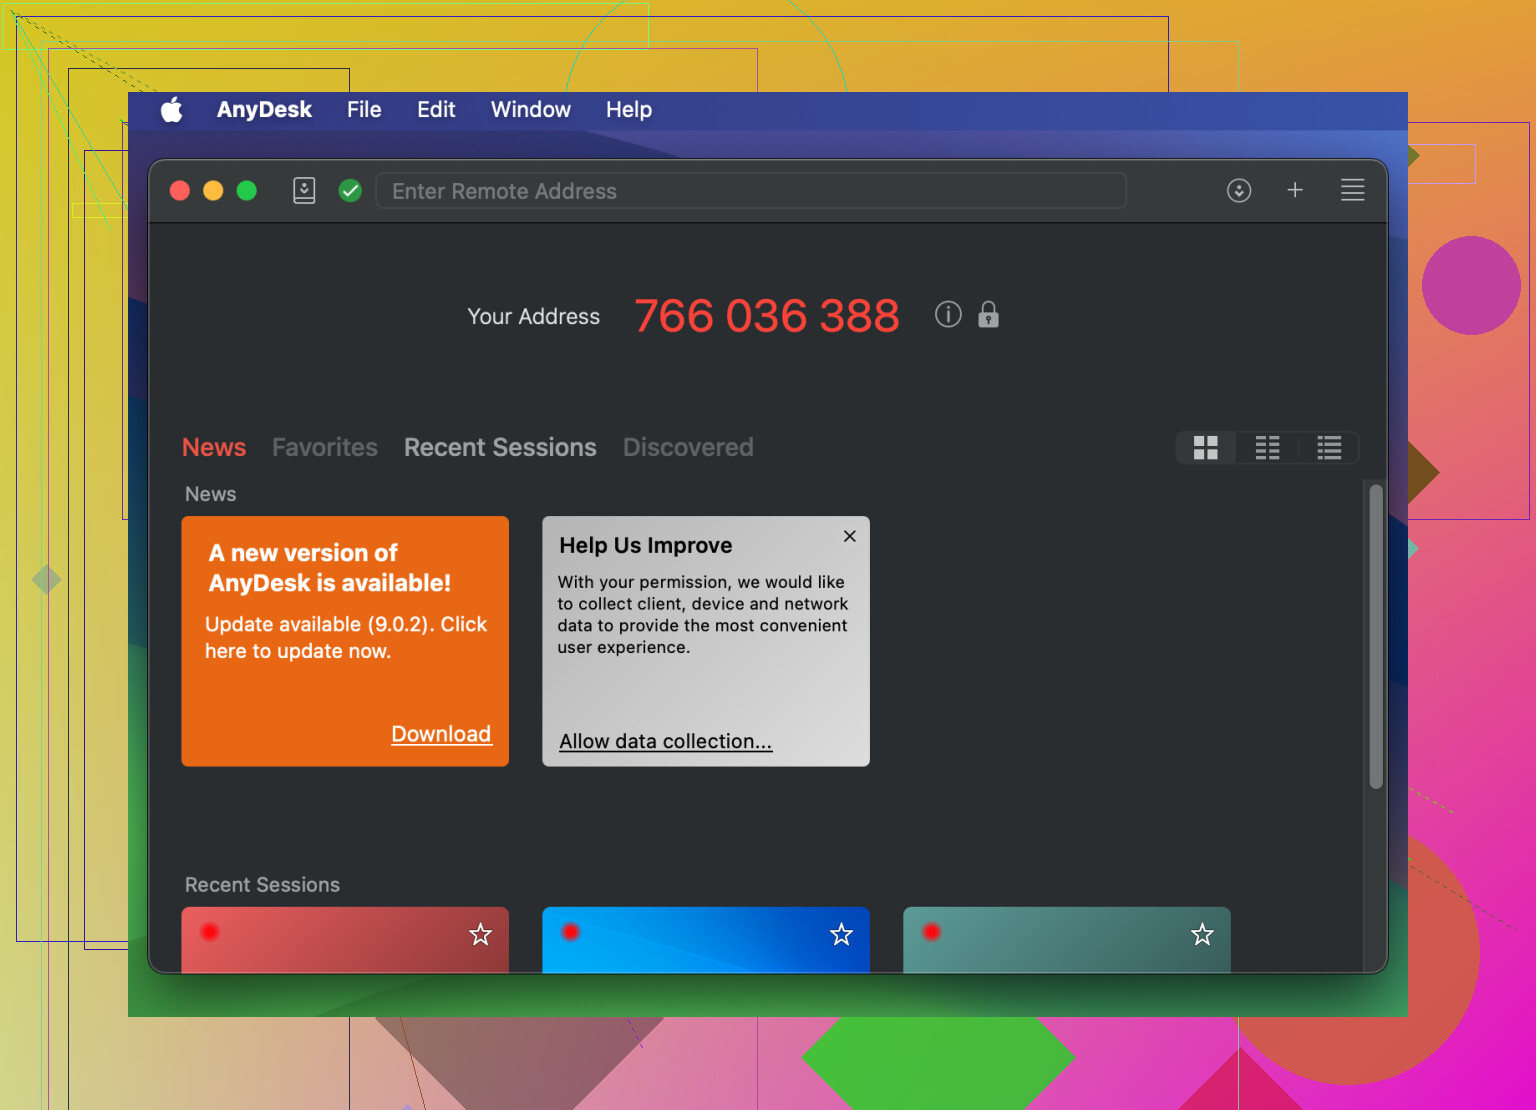This screenshot has width=1536, height=1110.
Task: Click the Enter Remote Address field
Action: point(751,190)
